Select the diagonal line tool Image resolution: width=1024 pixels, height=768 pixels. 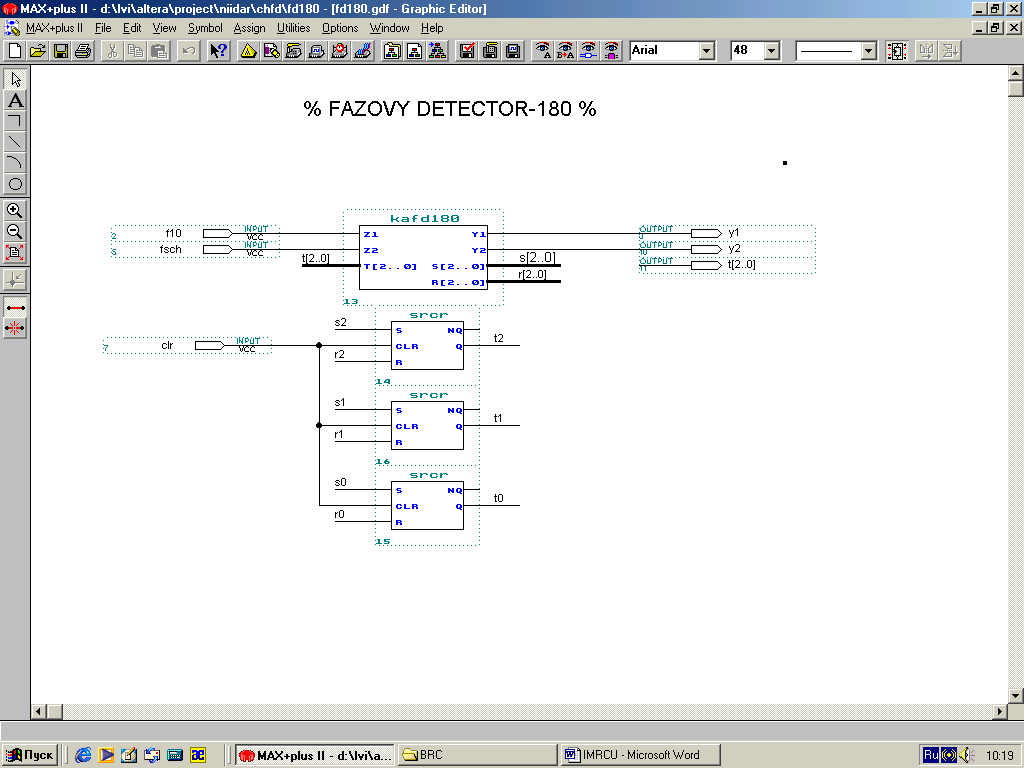15,142
